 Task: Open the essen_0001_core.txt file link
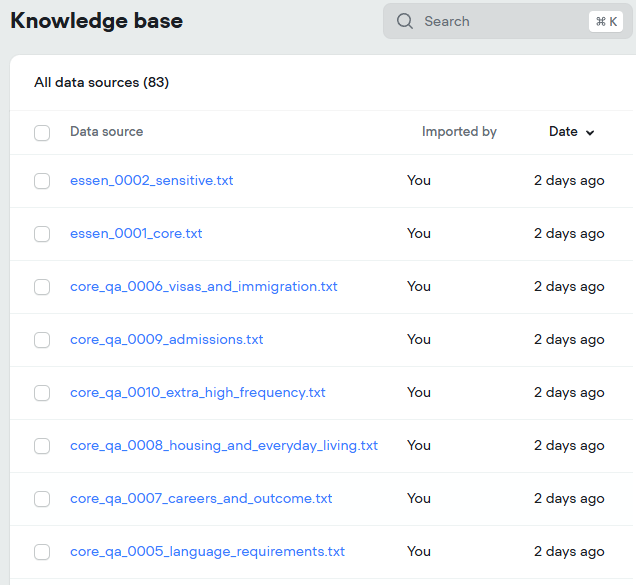[x=136, y=233]
